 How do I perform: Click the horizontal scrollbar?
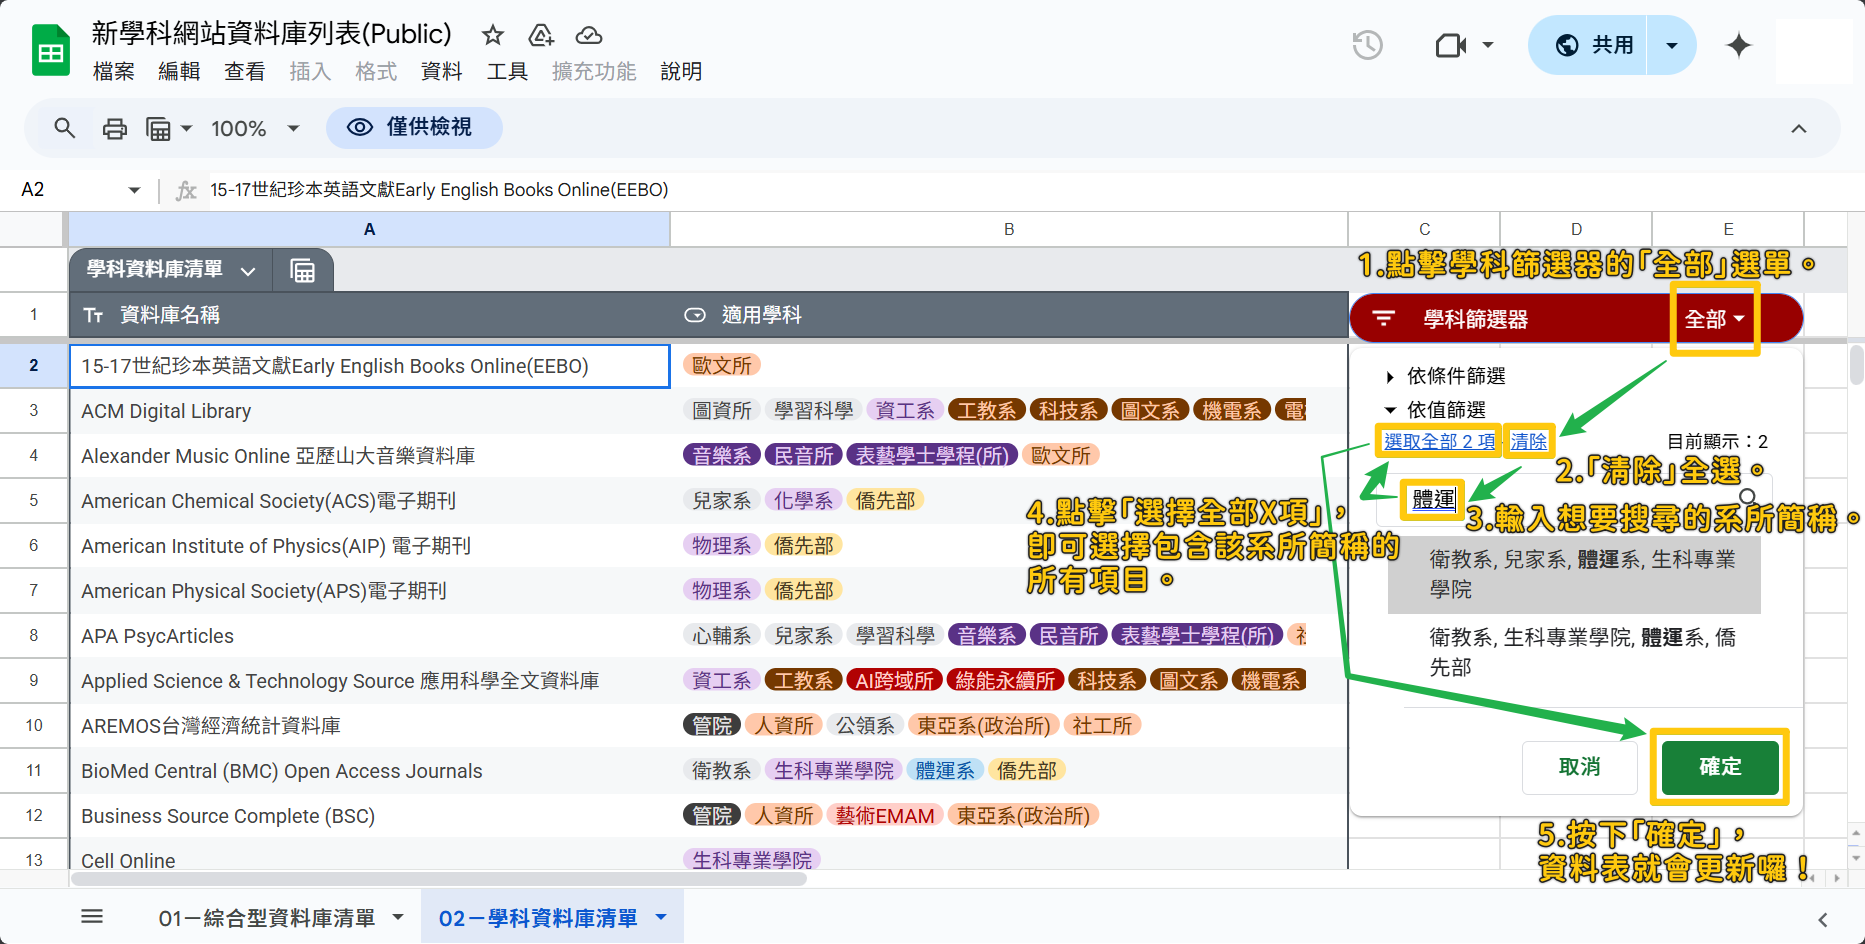pyautogui.click(x=438, y=879)
